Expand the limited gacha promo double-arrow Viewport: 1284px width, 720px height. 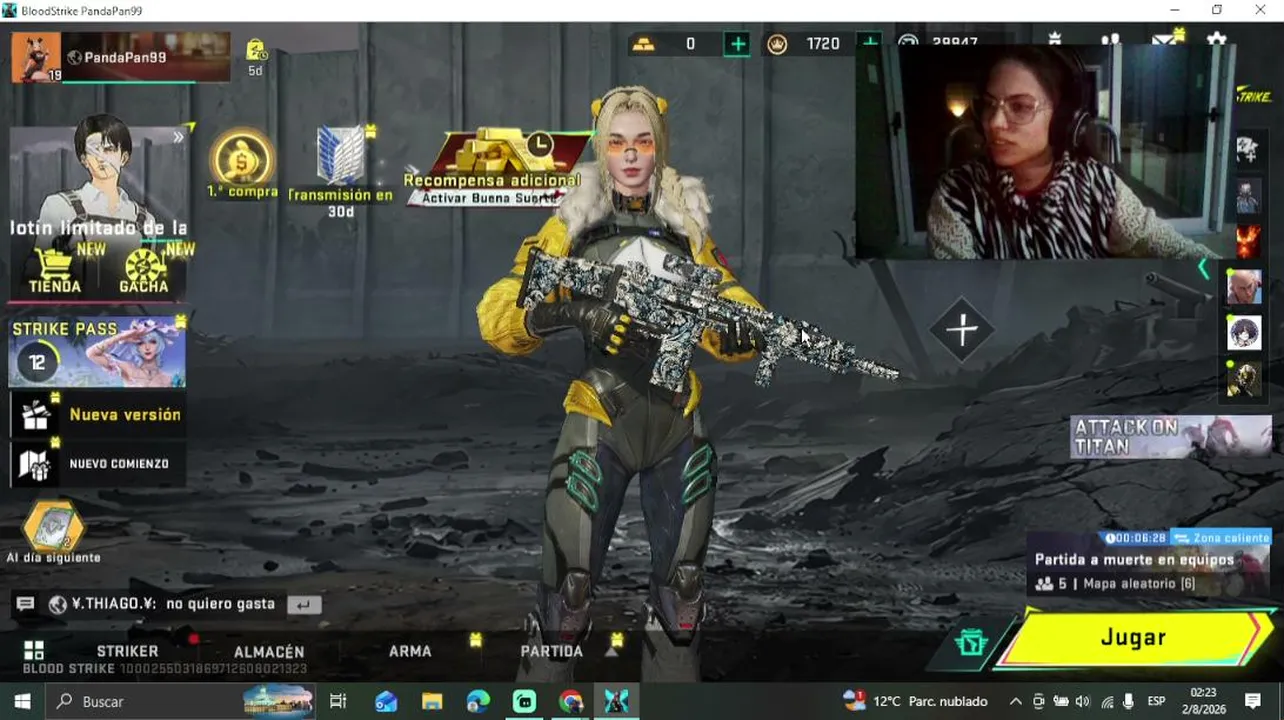point(178,138)
